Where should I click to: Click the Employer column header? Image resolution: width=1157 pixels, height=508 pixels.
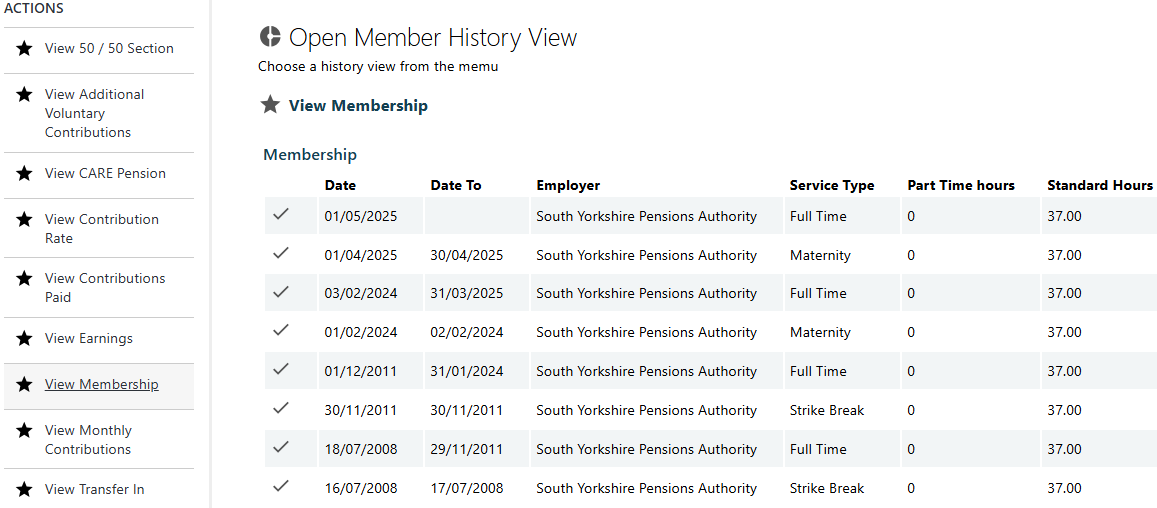[x=568, y=185]
